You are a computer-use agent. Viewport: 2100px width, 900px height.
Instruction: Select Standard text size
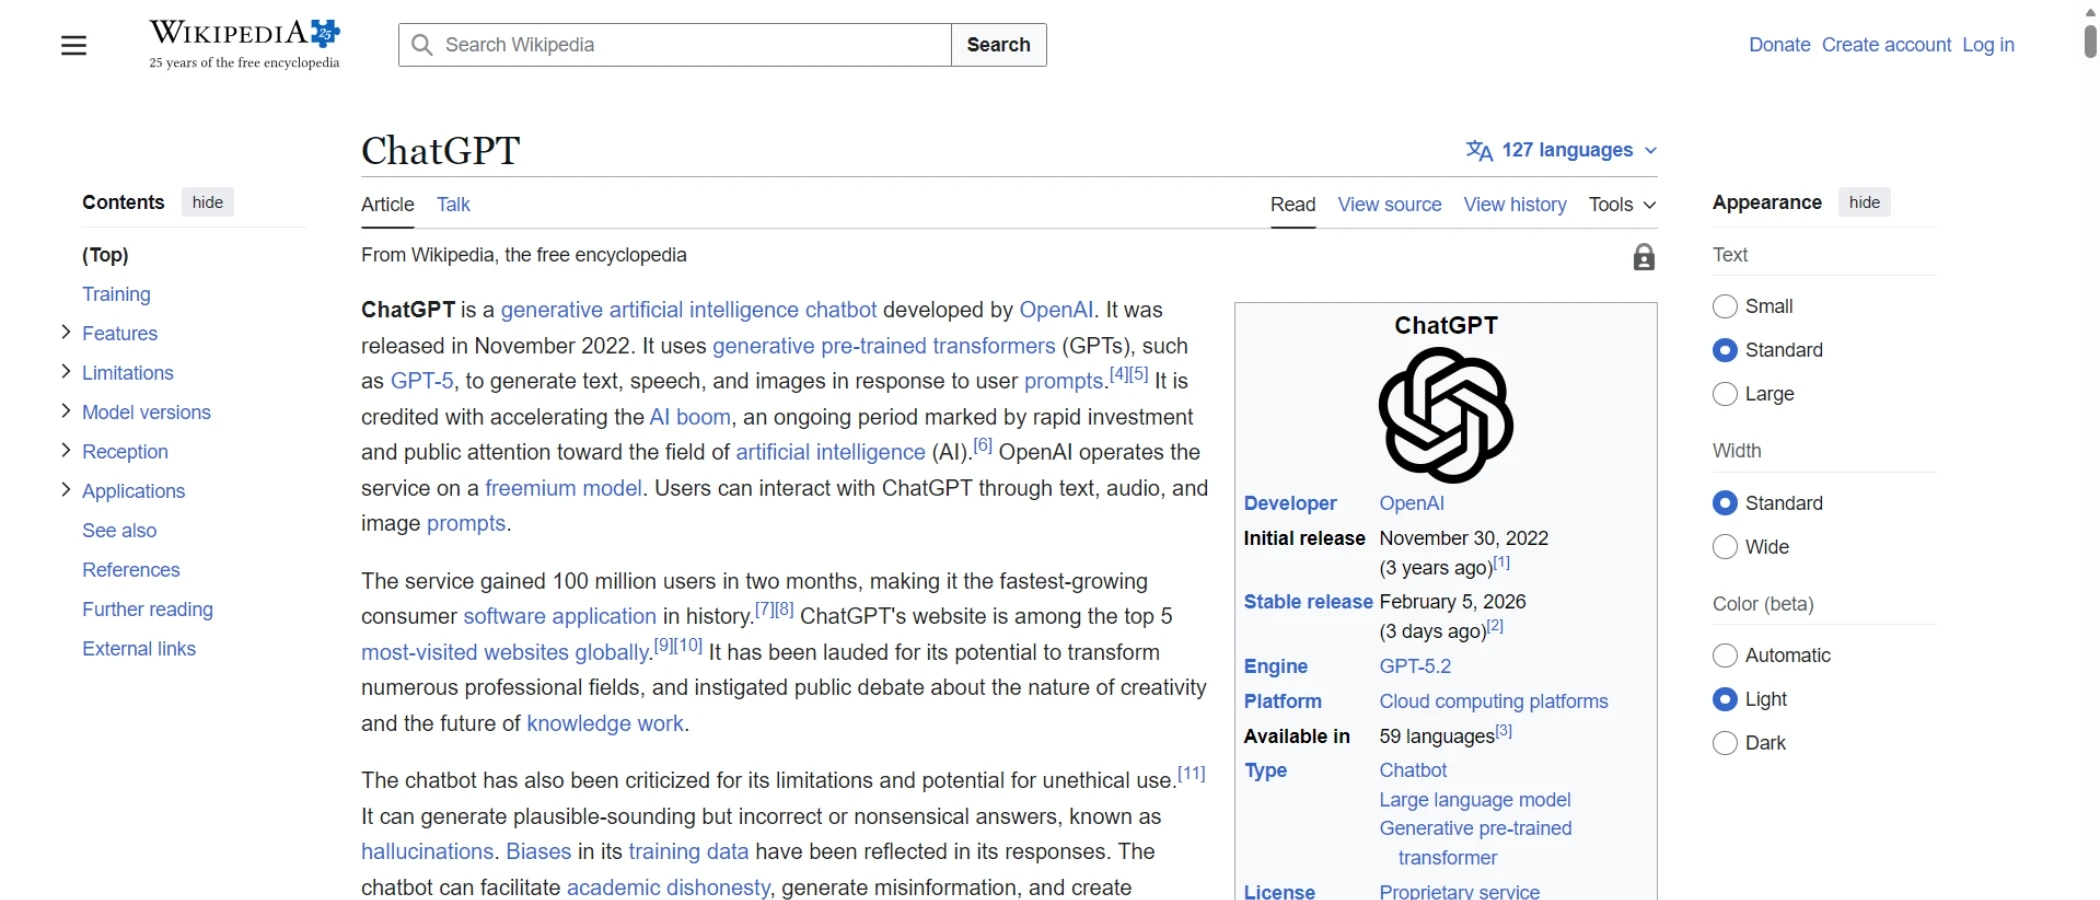point(1725,350)
